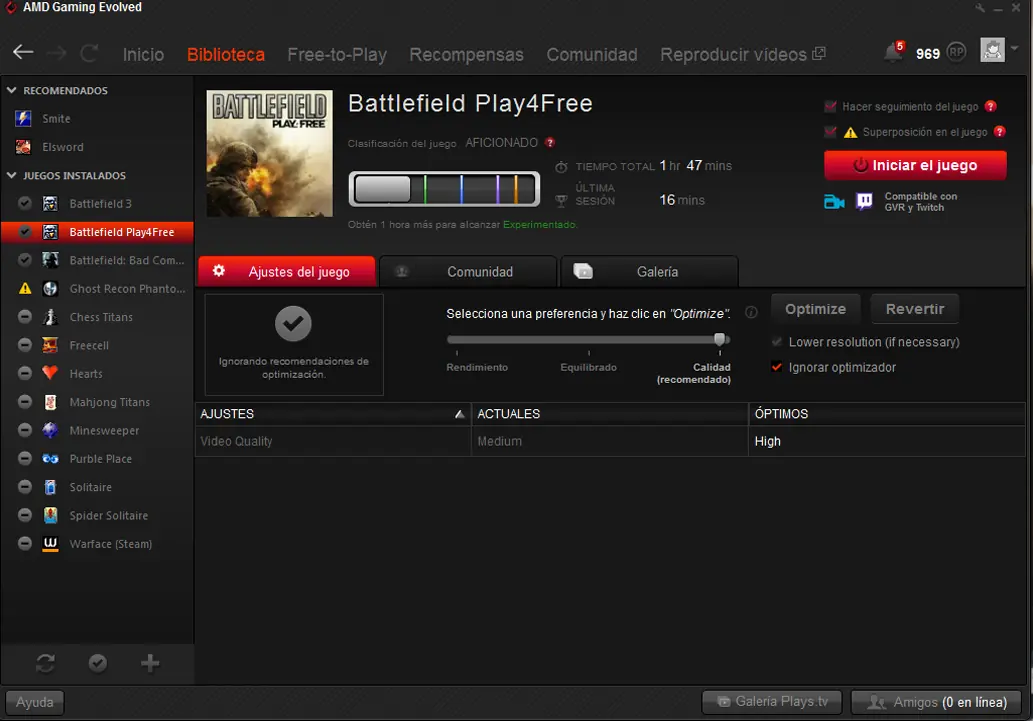1033x721 pixels.
Task: Select the Elsword game icon
Action: click(24, 146)
